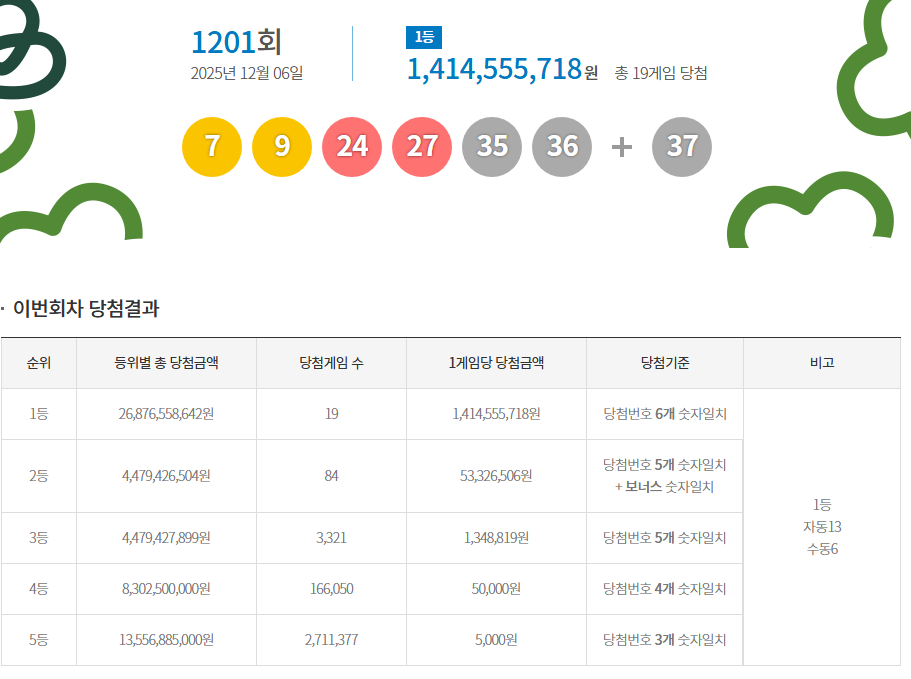
Task: Click the 3,321 winning games cell
Action: (x=331, y=538)
